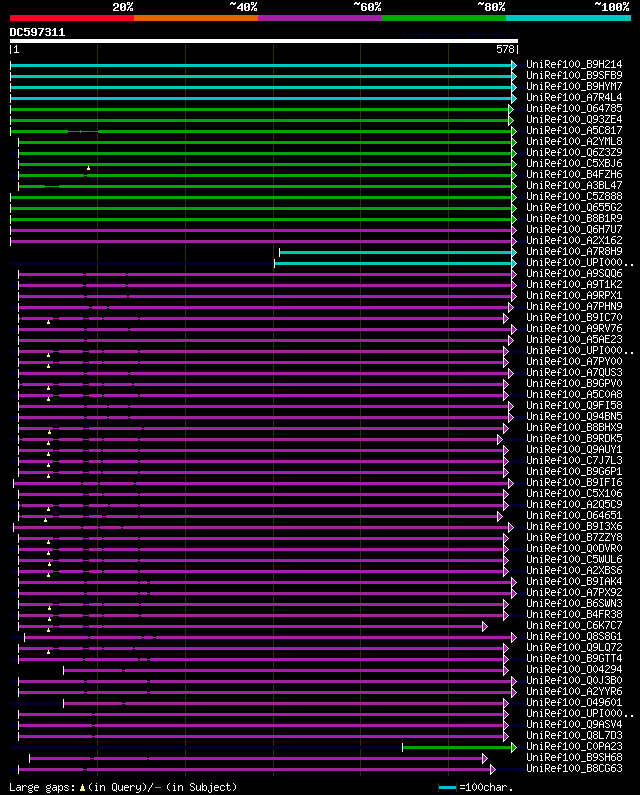The width and height of the screenshot is (640, 795).
Task: Click the purple arrowhead of O64651 bar
Action: point(500,517)
